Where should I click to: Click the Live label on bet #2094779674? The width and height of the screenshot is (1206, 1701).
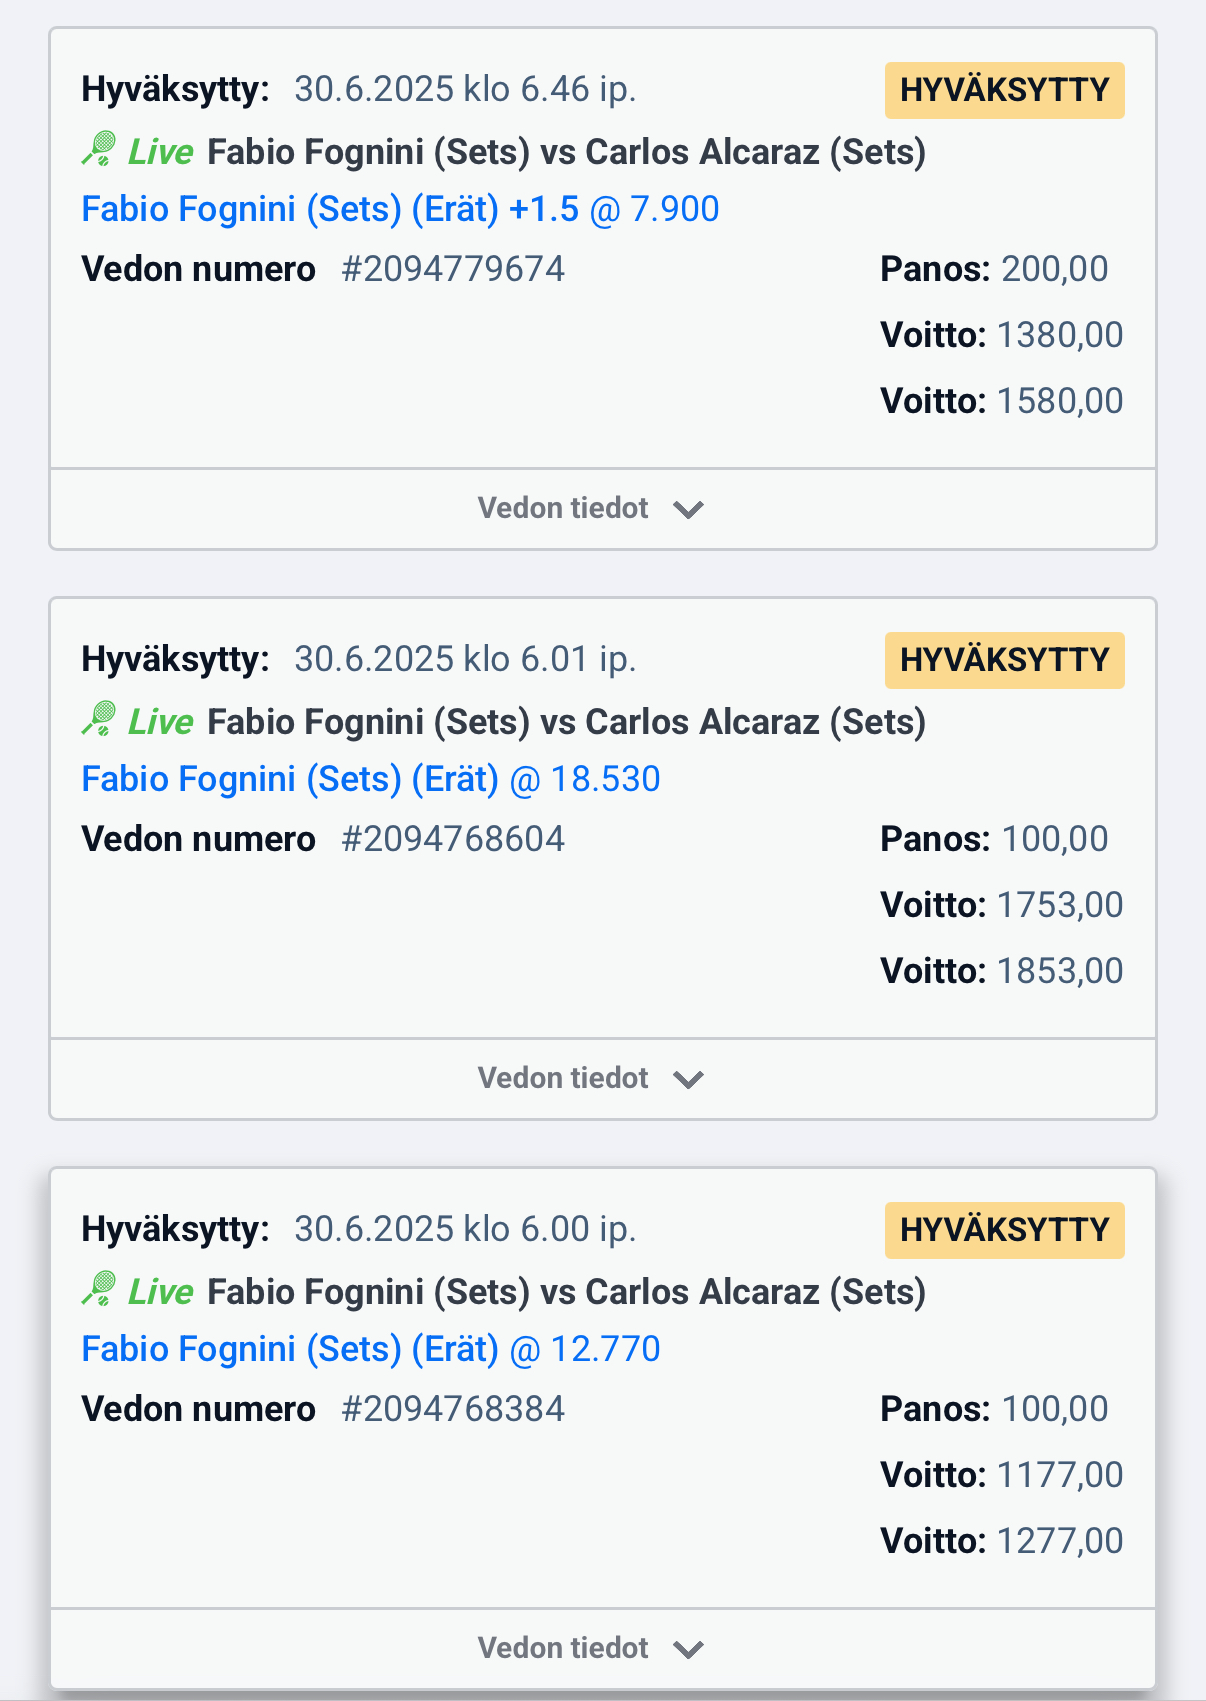click(160, 152)
